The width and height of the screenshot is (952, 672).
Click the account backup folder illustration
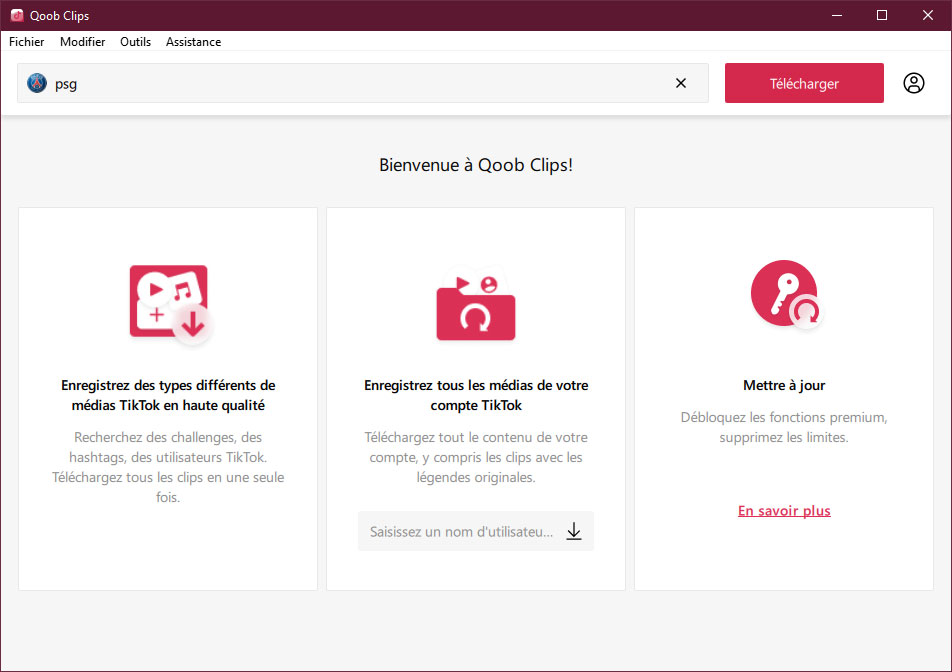(476, 303)
